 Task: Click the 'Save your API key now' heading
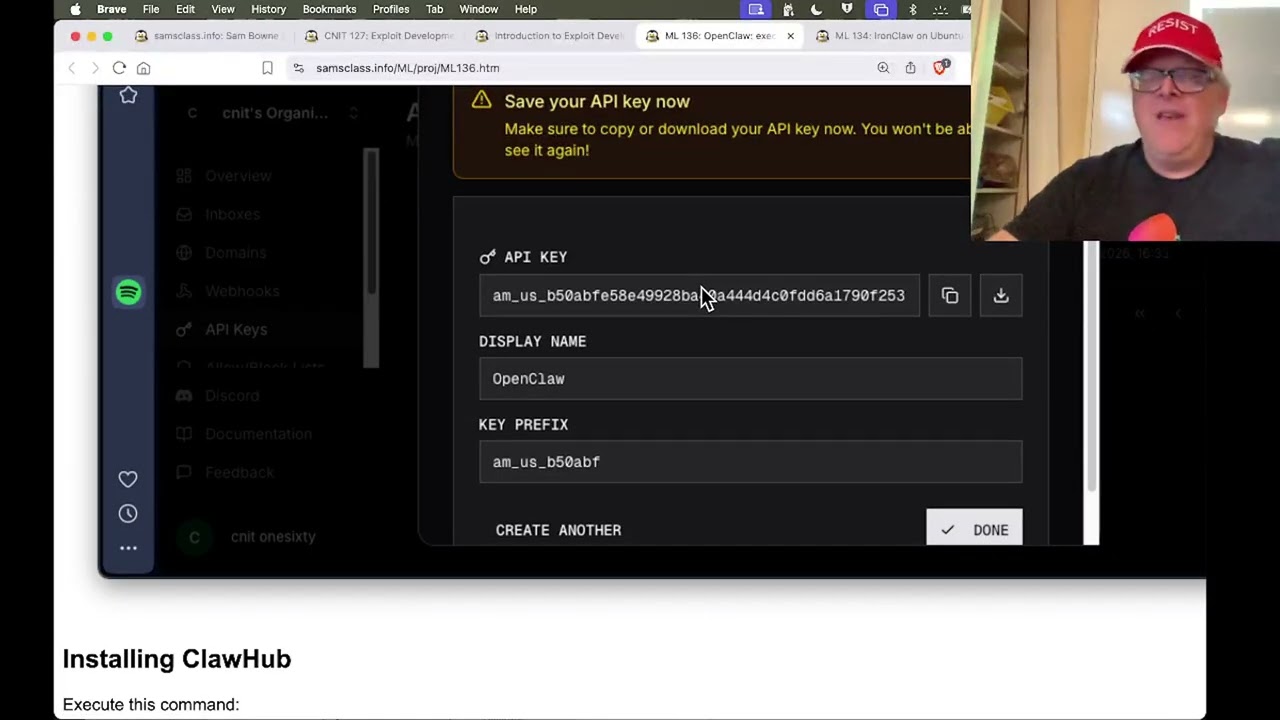tap(597, 101)
